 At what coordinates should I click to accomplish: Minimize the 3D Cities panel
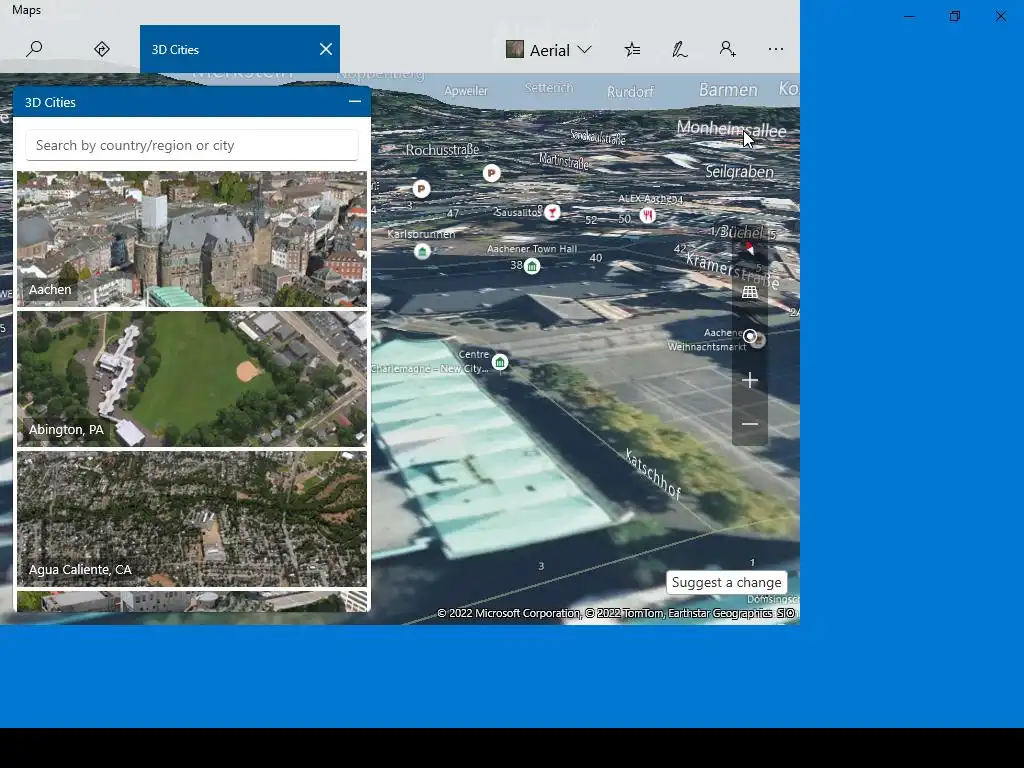point(355,102)
